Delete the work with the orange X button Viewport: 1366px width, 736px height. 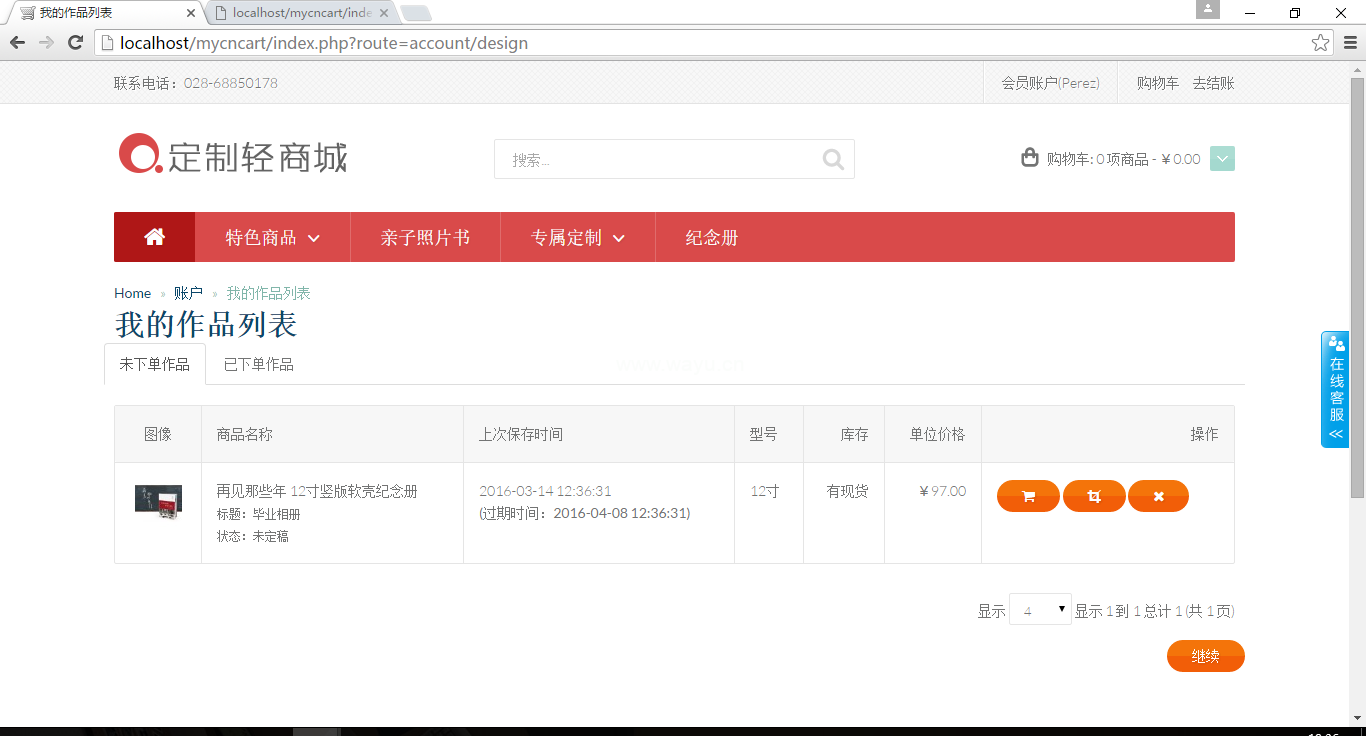[1158, 496]
